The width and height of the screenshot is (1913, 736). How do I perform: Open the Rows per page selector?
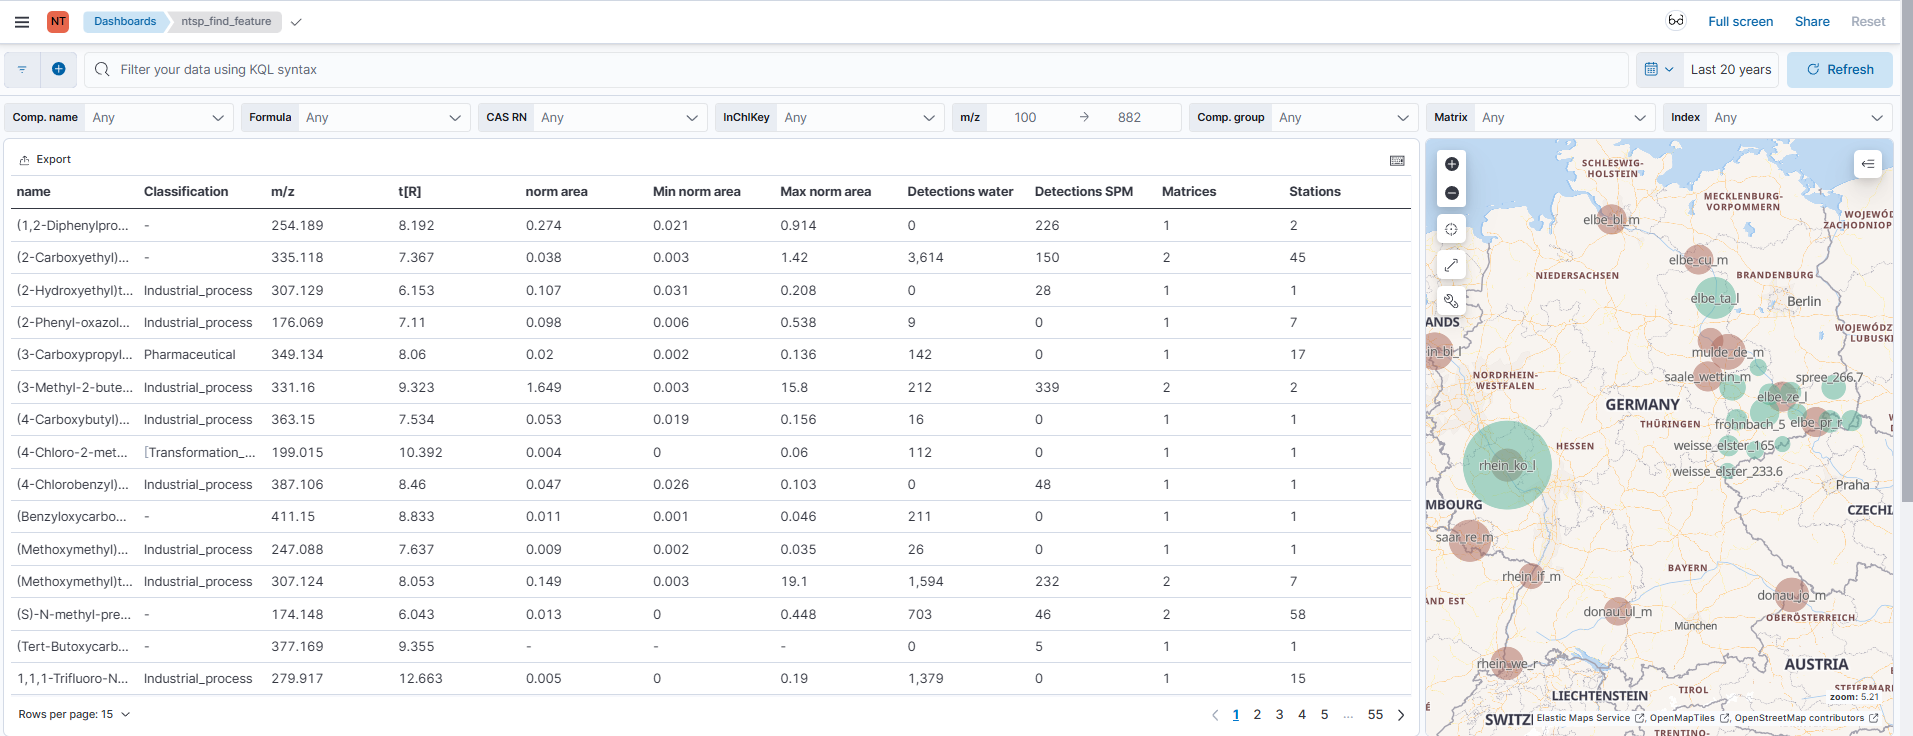(x=75, y=714)
